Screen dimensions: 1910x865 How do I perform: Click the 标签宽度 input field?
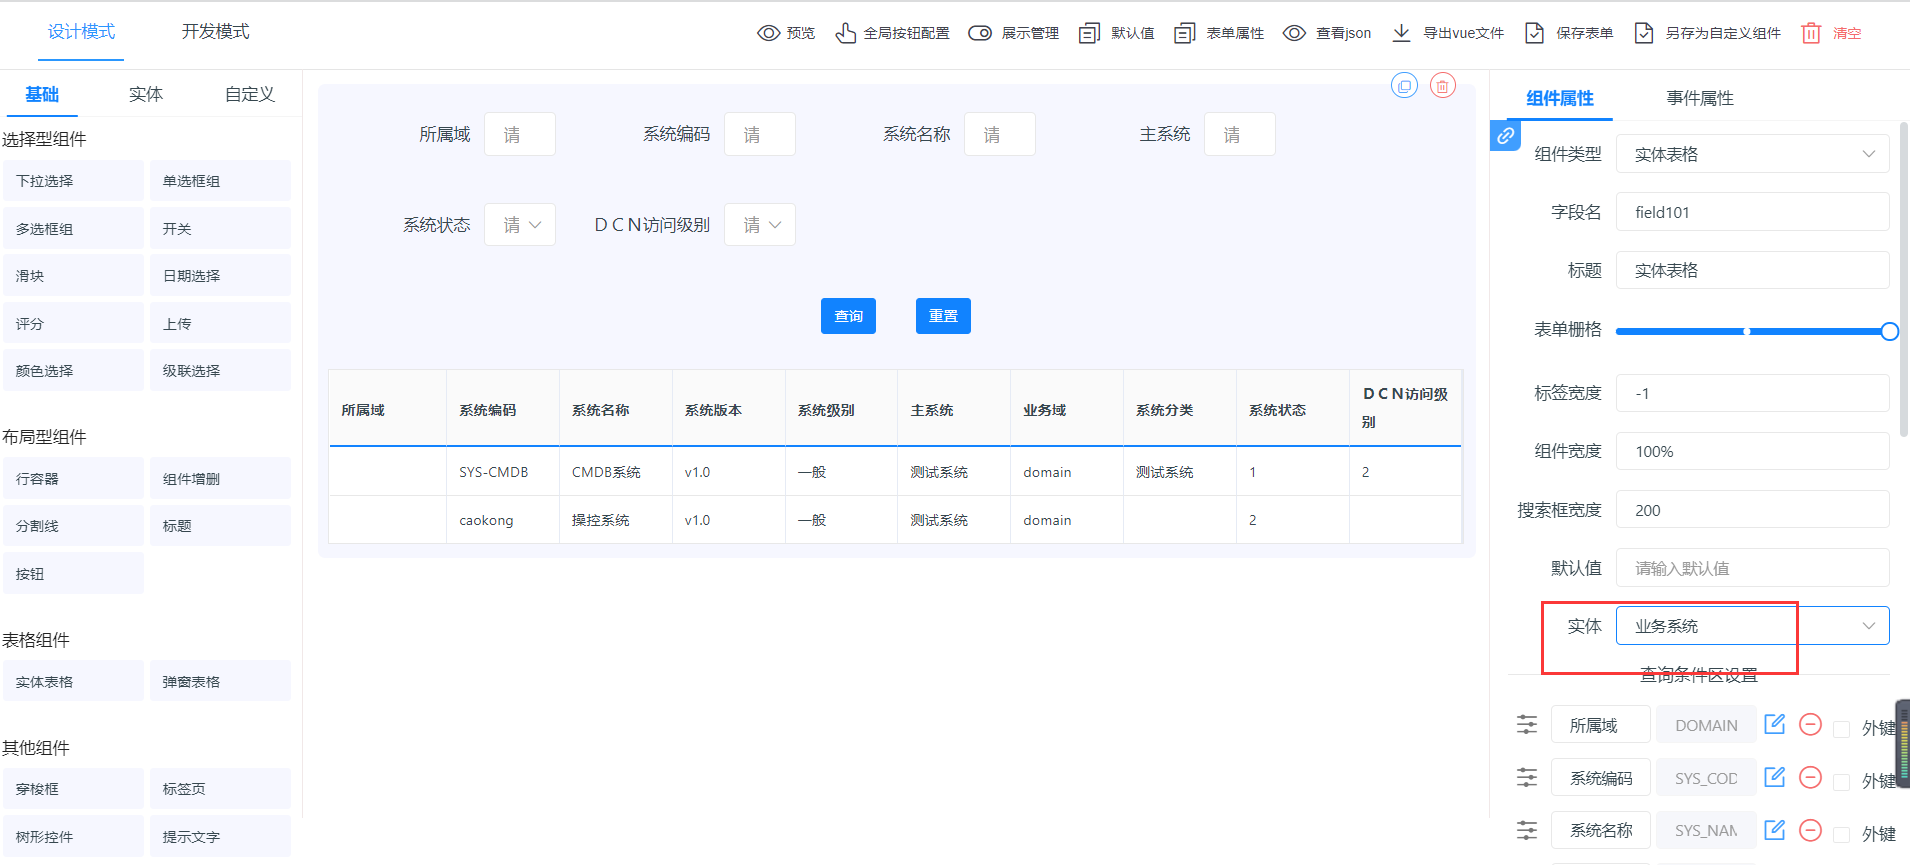tap(1753, 394)
